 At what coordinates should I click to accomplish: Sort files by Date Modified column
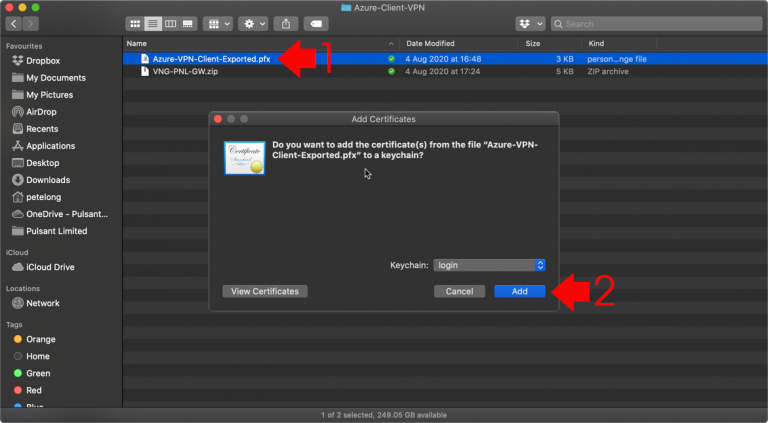(x=430, y=44)
